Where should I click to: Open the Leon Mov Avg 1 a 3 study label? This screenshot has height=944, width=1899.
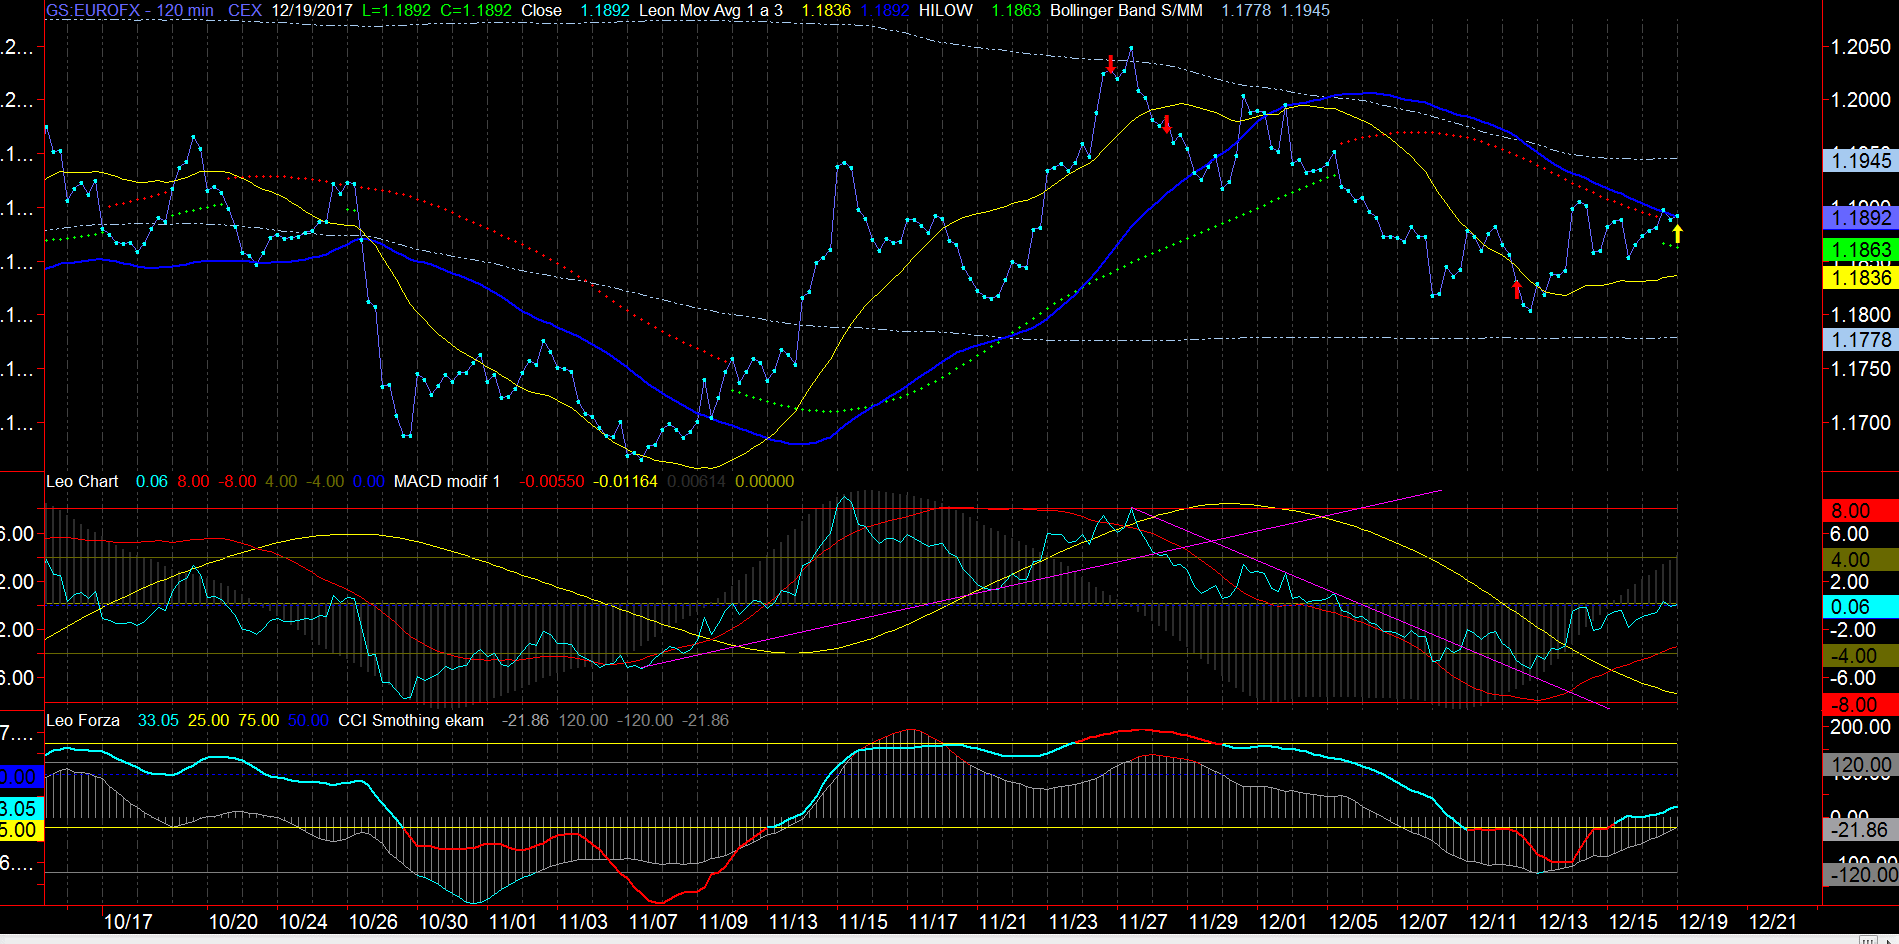click(x=711, y=10)
